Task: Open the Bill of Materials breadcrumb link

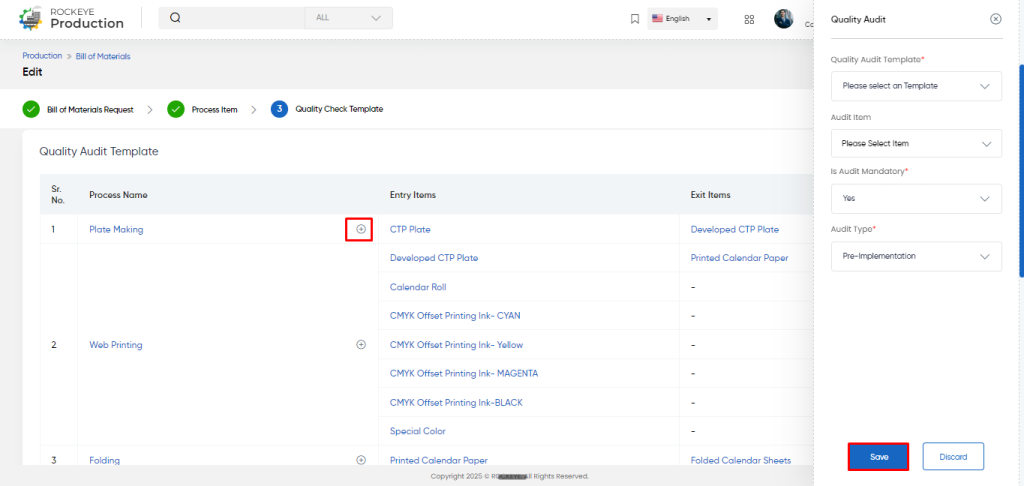Action: pos(103,56)
